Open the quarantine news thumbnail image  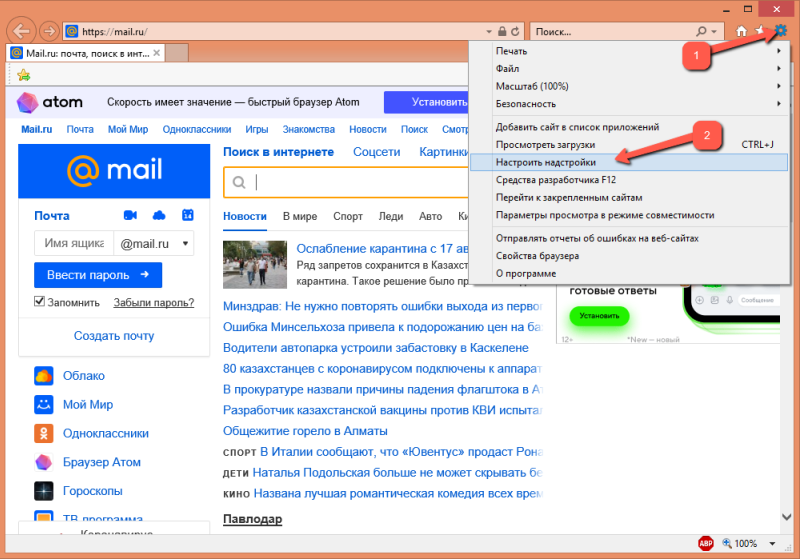[255, 265]
